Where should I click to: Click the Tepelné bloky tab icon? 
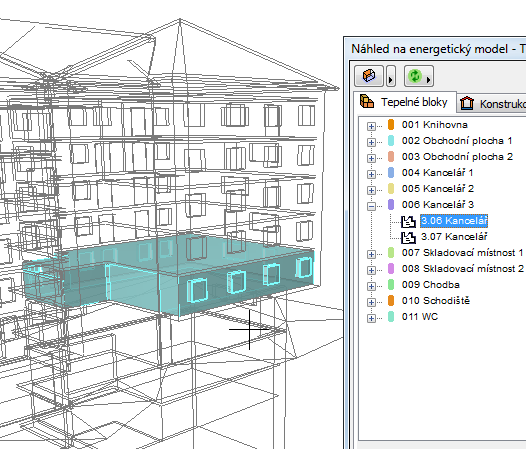367,101
